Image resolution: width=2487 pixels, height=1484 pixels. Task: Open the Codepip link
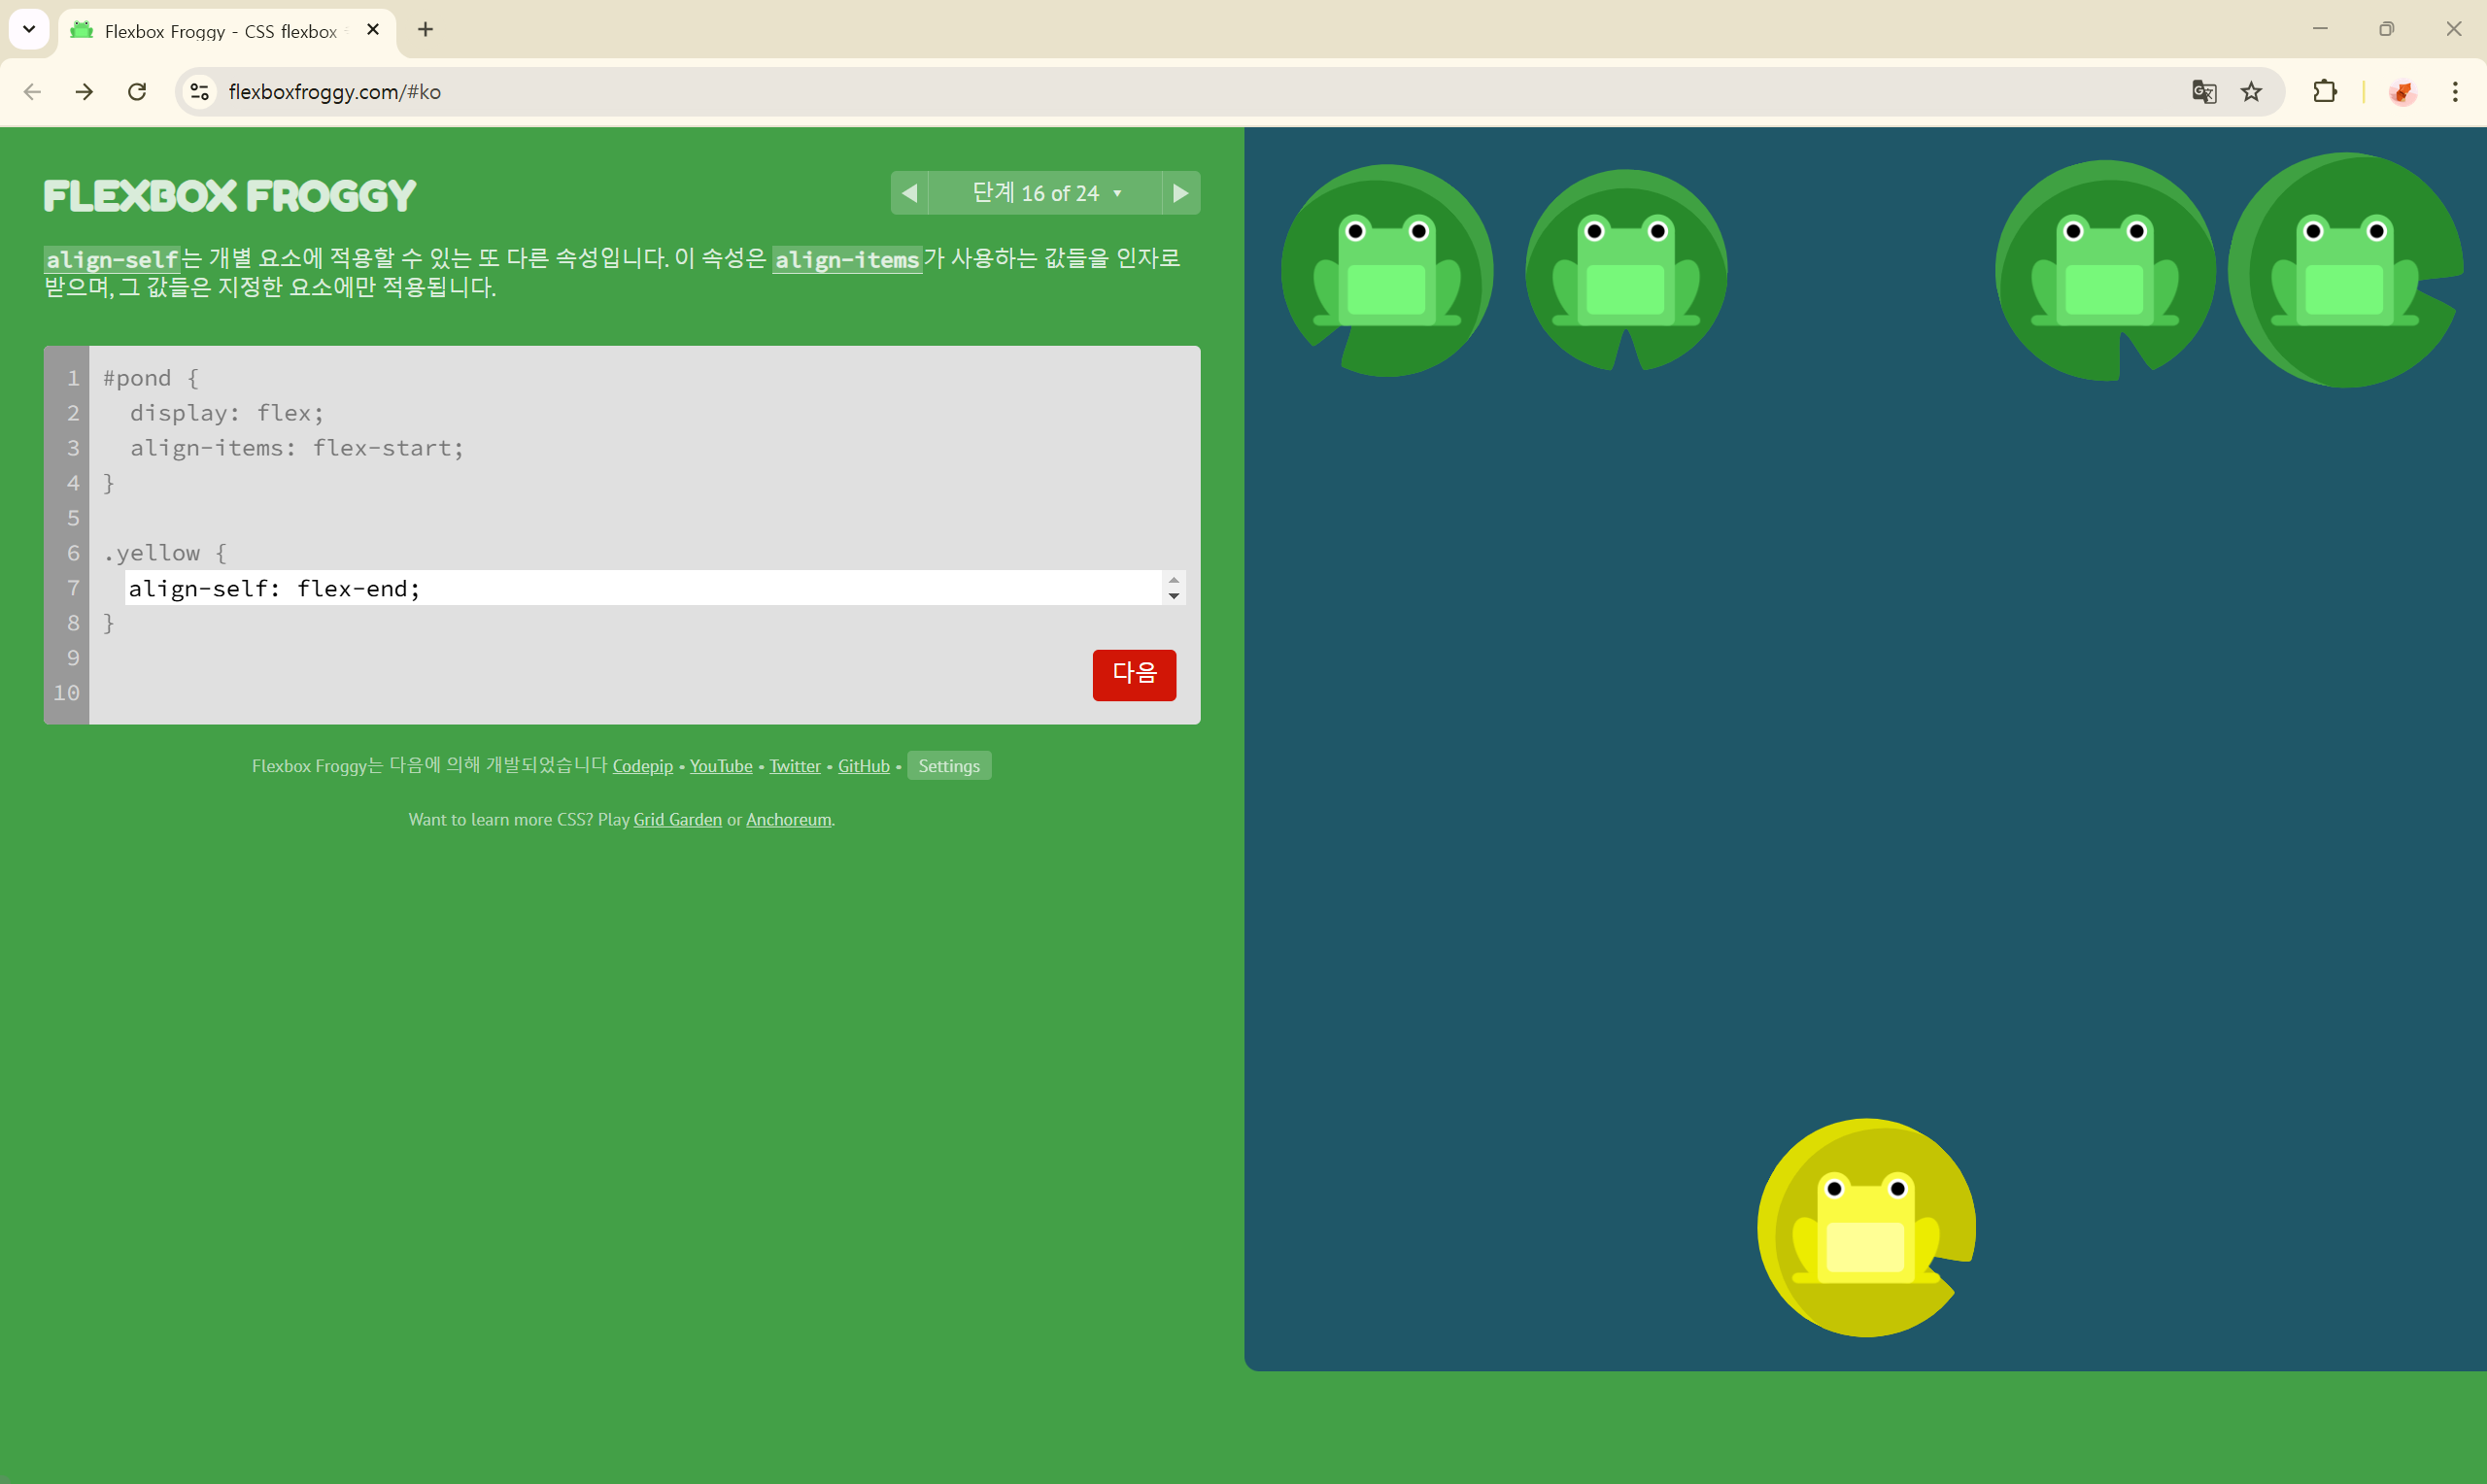pyautogui.click(x=642, y=766)
